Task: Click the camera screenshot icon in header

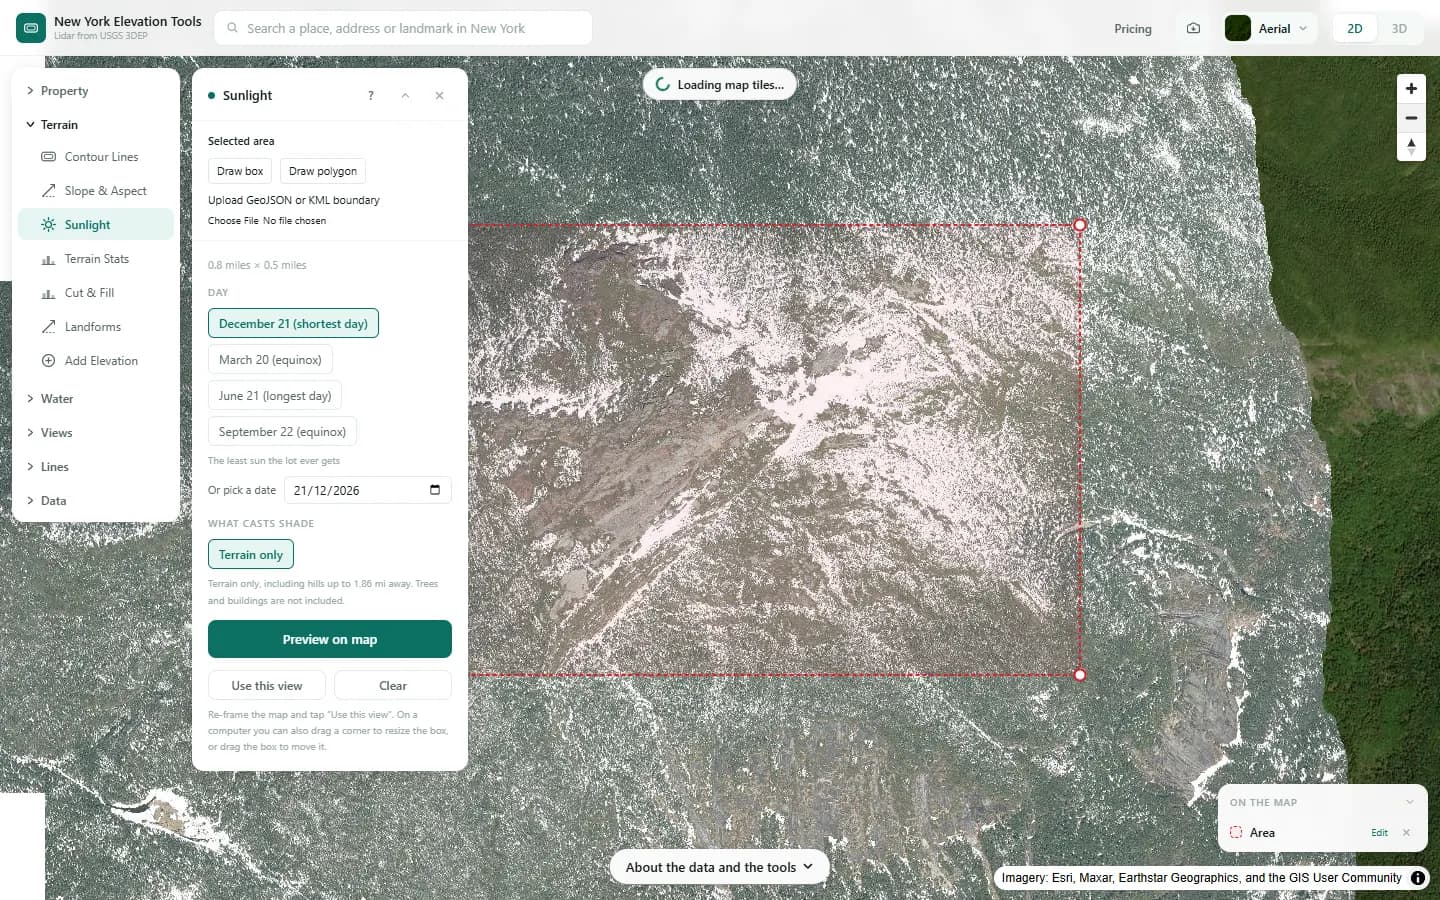Action: pyautogui.click(x=1193, y=28)
